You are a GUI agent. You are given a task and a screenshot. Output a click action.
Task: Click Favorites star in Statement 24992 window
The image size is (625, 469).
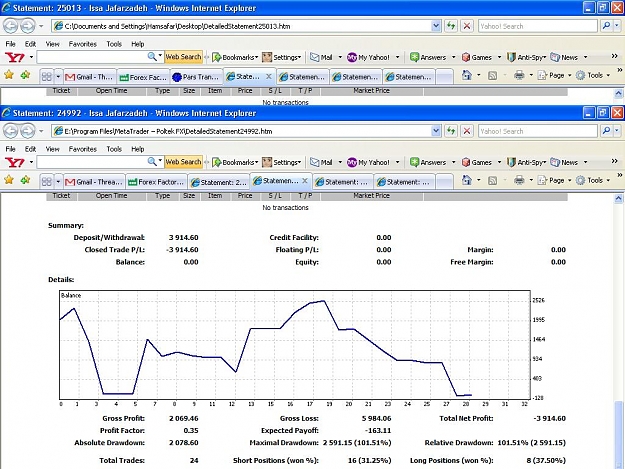point(9,180)
